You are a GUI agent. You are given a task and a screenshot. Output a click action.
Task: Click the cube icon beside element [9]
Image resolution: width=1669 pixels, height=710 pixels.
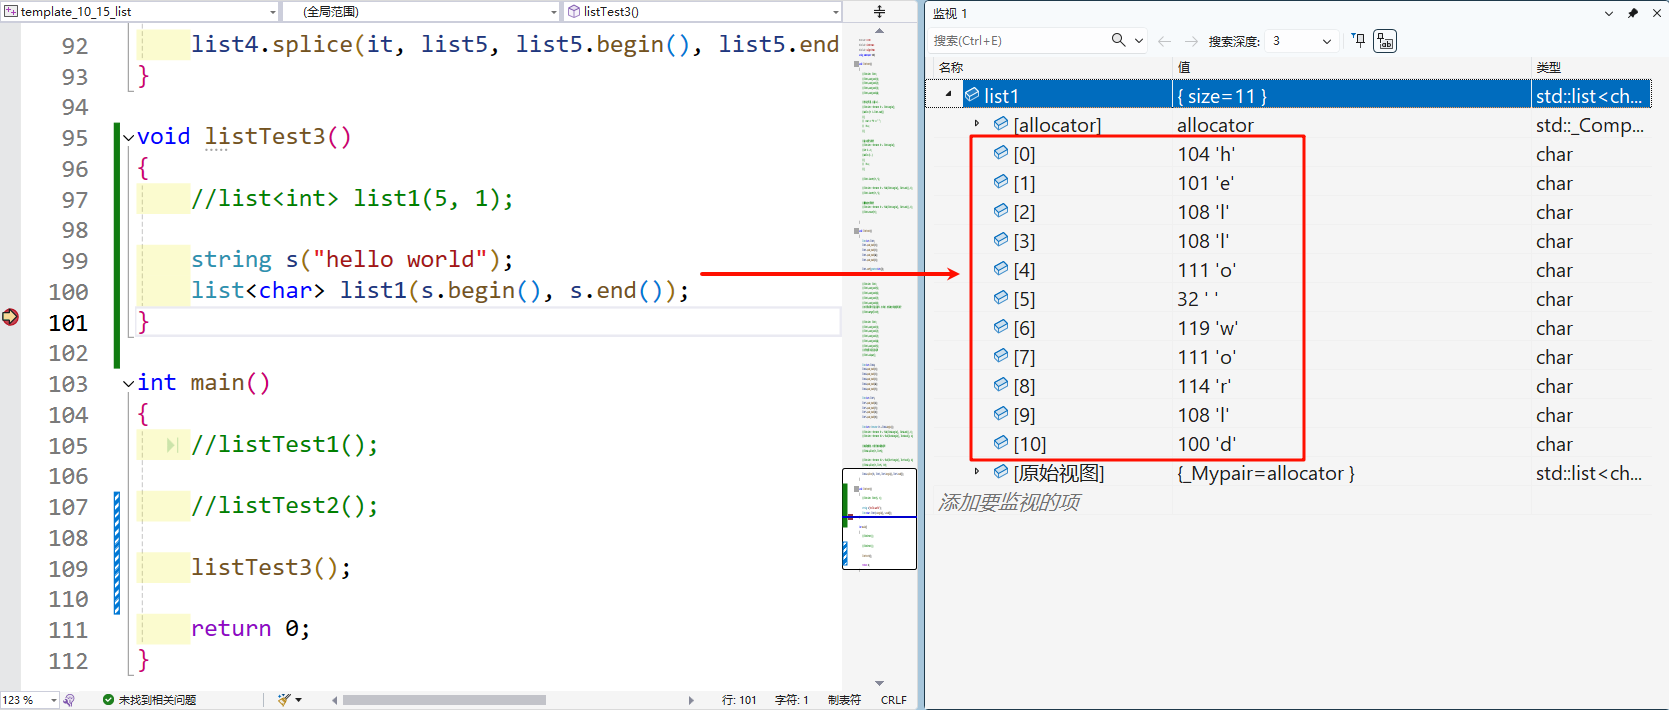click(1001, 414)
